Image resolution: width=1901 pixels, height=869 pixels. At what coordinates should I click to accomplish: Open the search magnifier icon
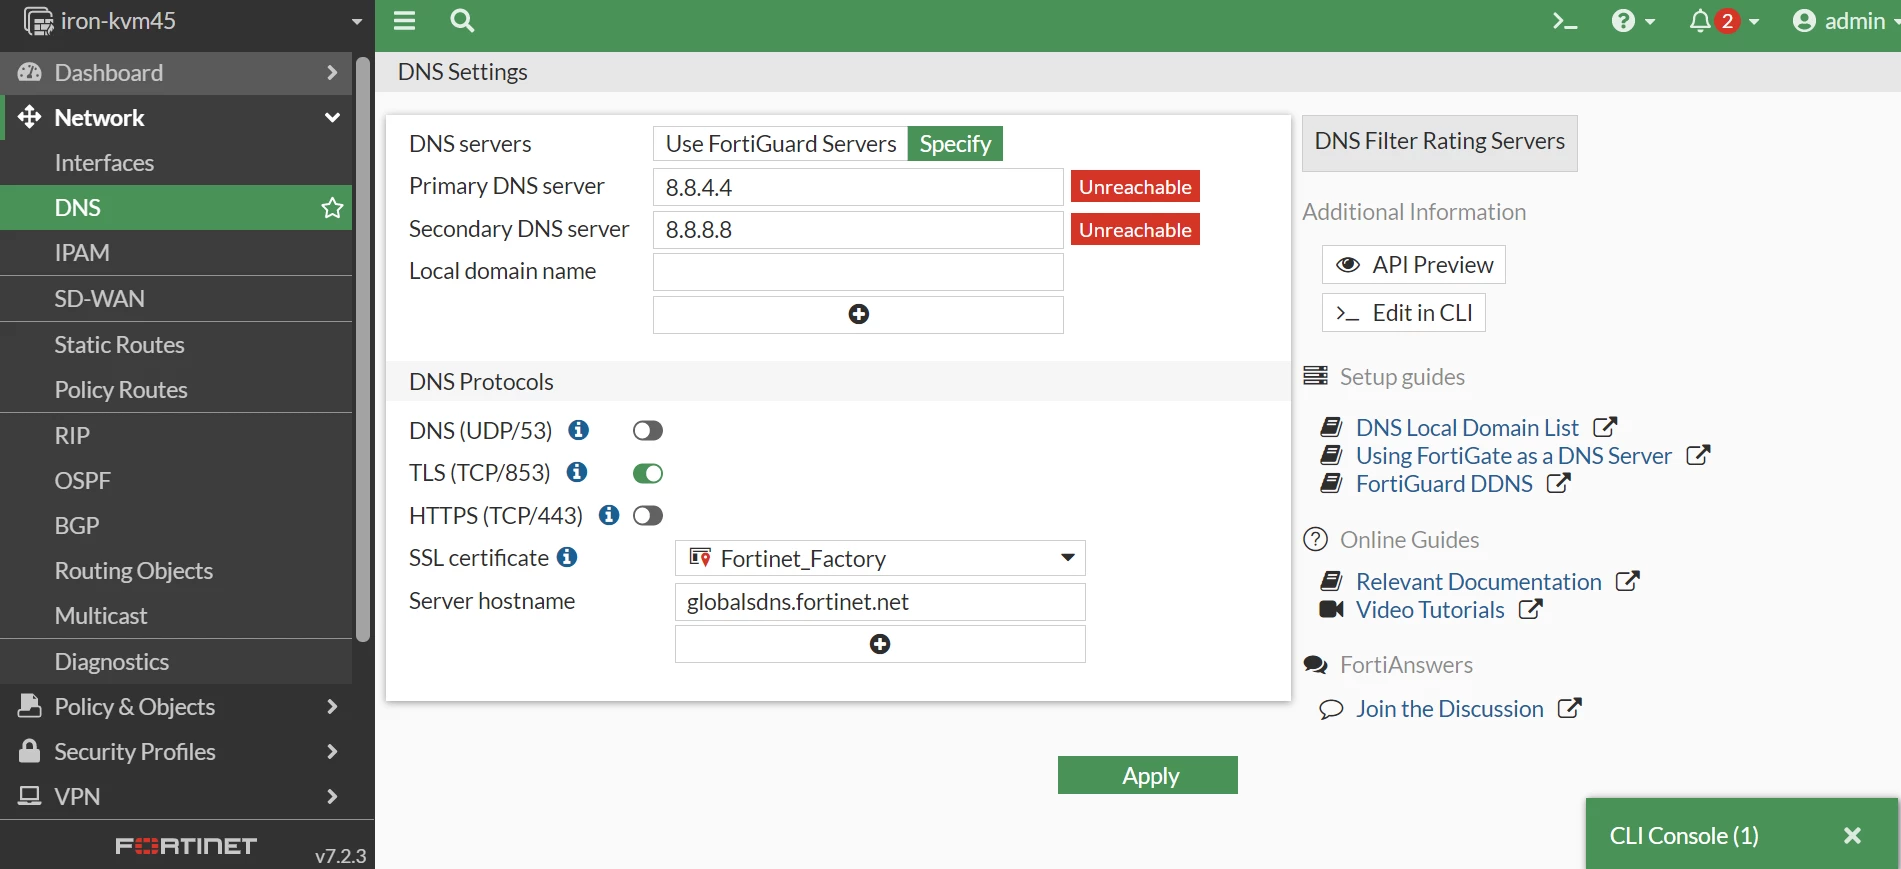tap(462, 21)
